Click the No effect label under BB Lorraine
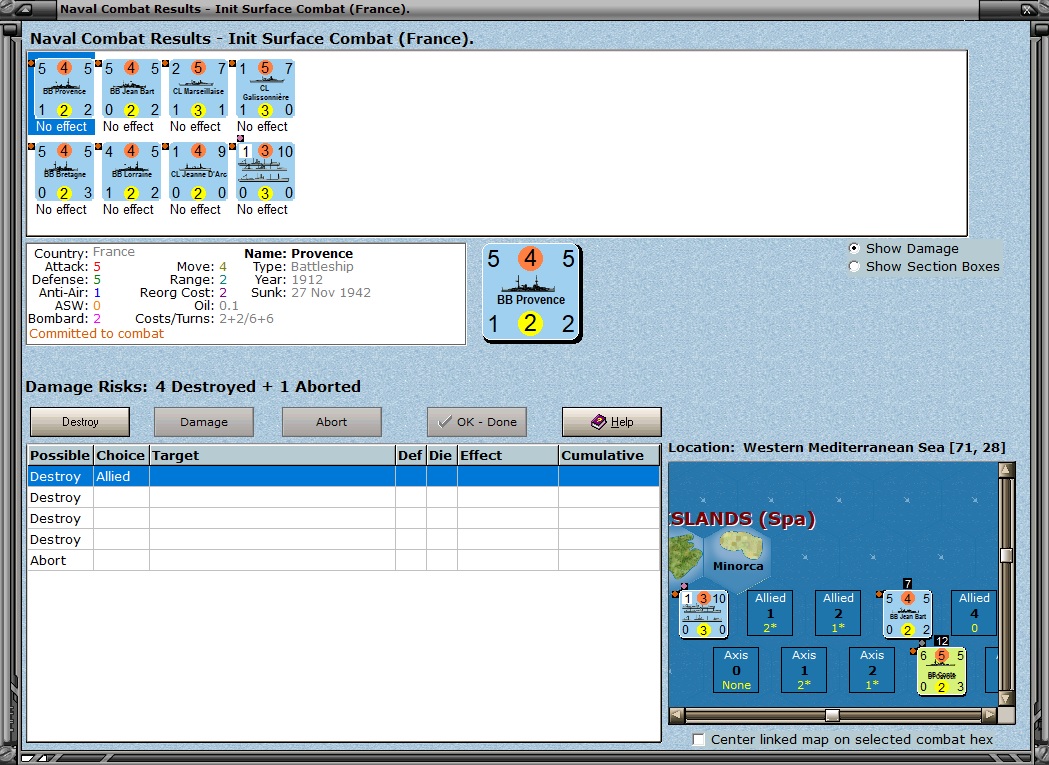 pos(128,209)
